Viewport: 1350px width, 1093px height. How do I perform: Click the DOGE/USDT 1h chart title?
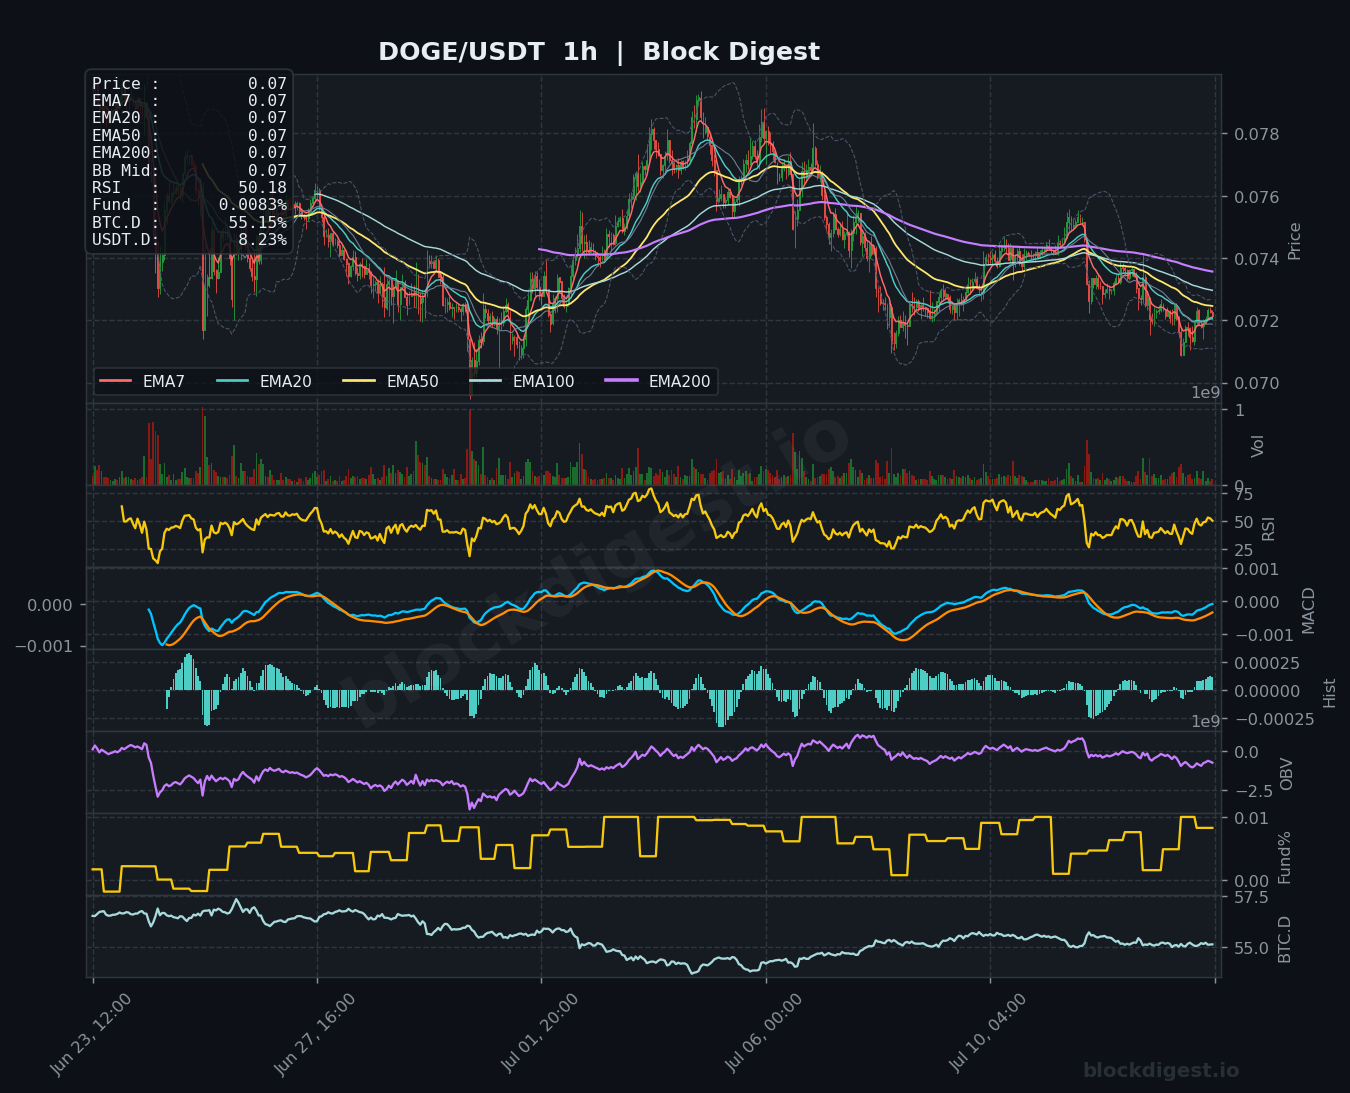(598, 52)
